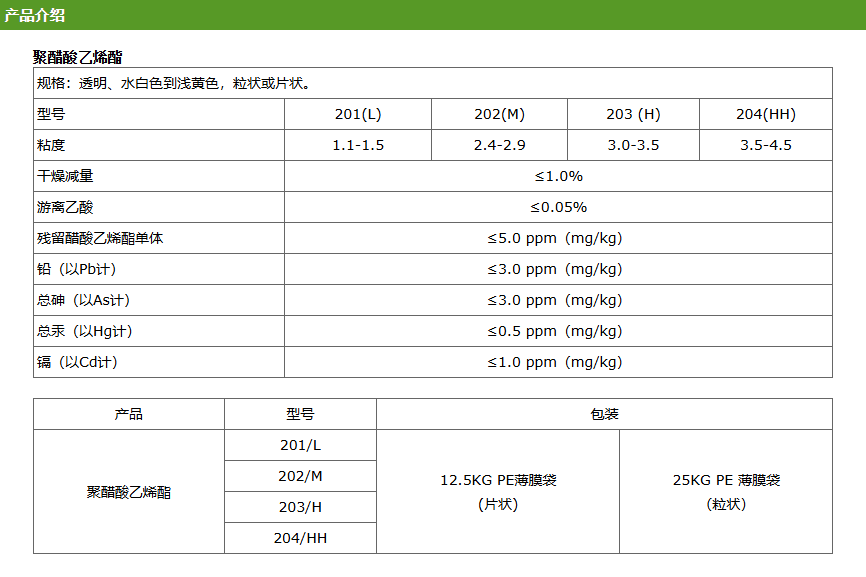Select the 204(HH) model column header

[x=765, y=114]
